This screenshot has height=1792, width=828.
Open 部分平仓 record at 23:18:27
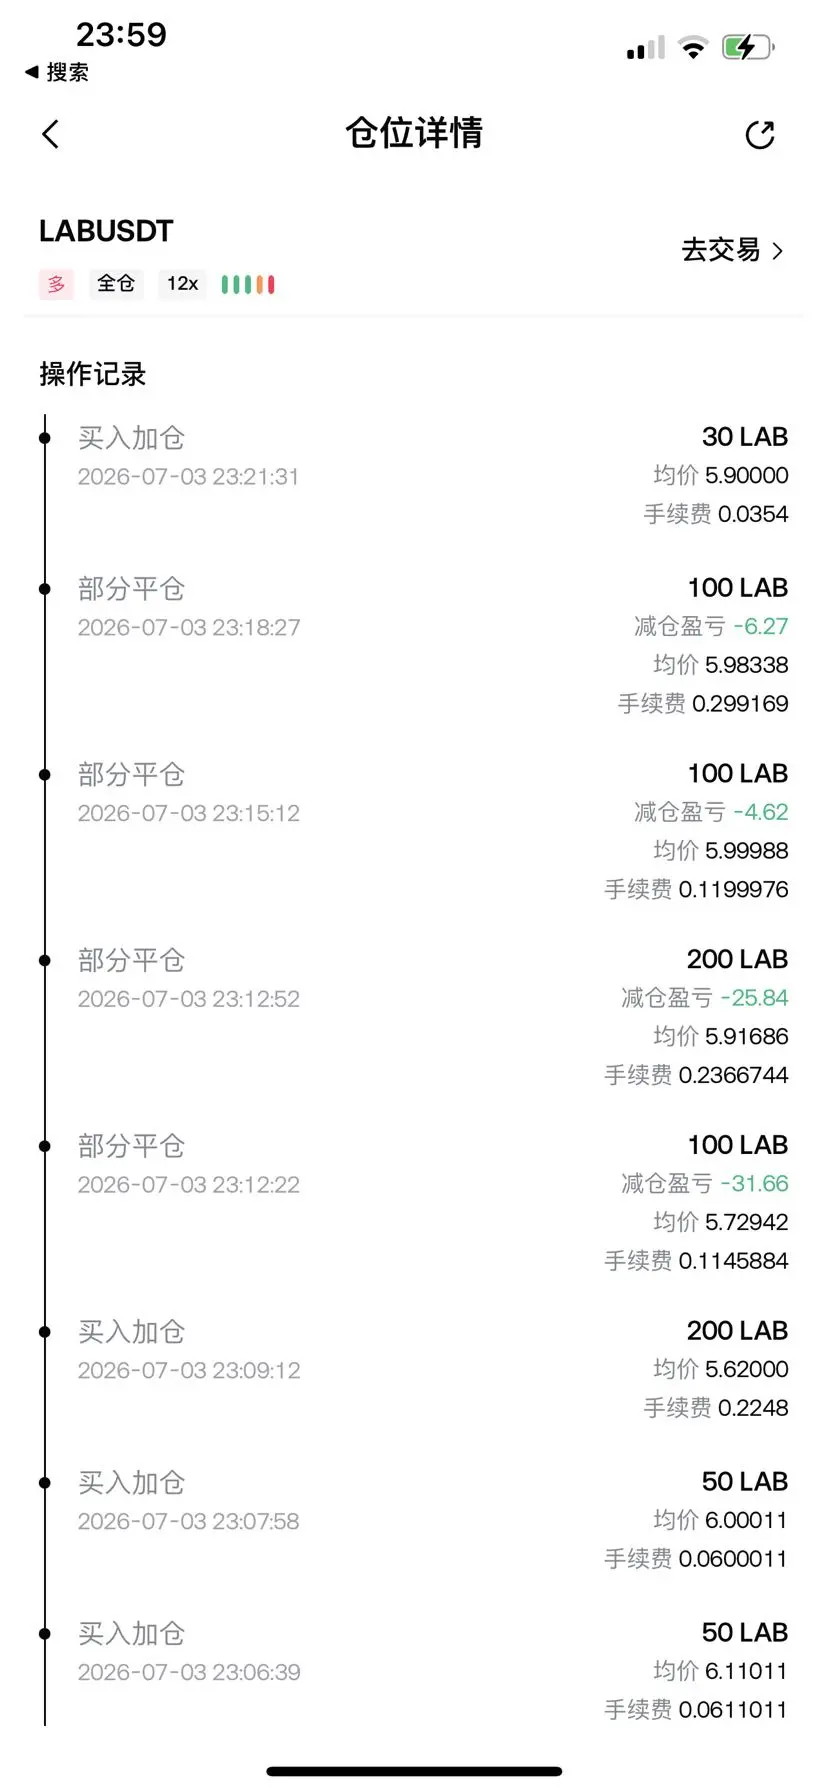pyautogui.click(x=414, y=645)
